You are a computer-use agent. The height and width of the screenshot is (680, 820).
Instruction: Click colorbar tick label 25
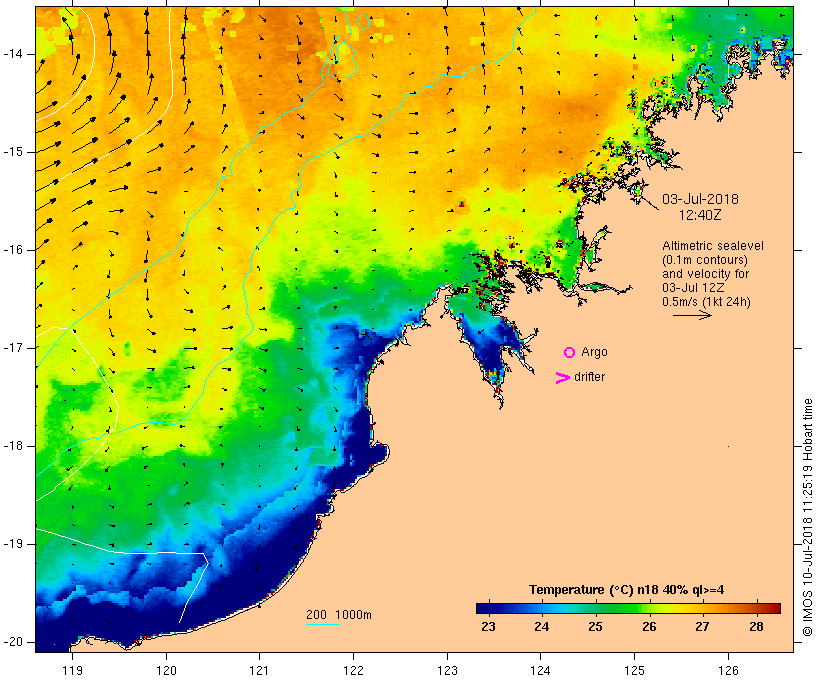tap(596, 627)
